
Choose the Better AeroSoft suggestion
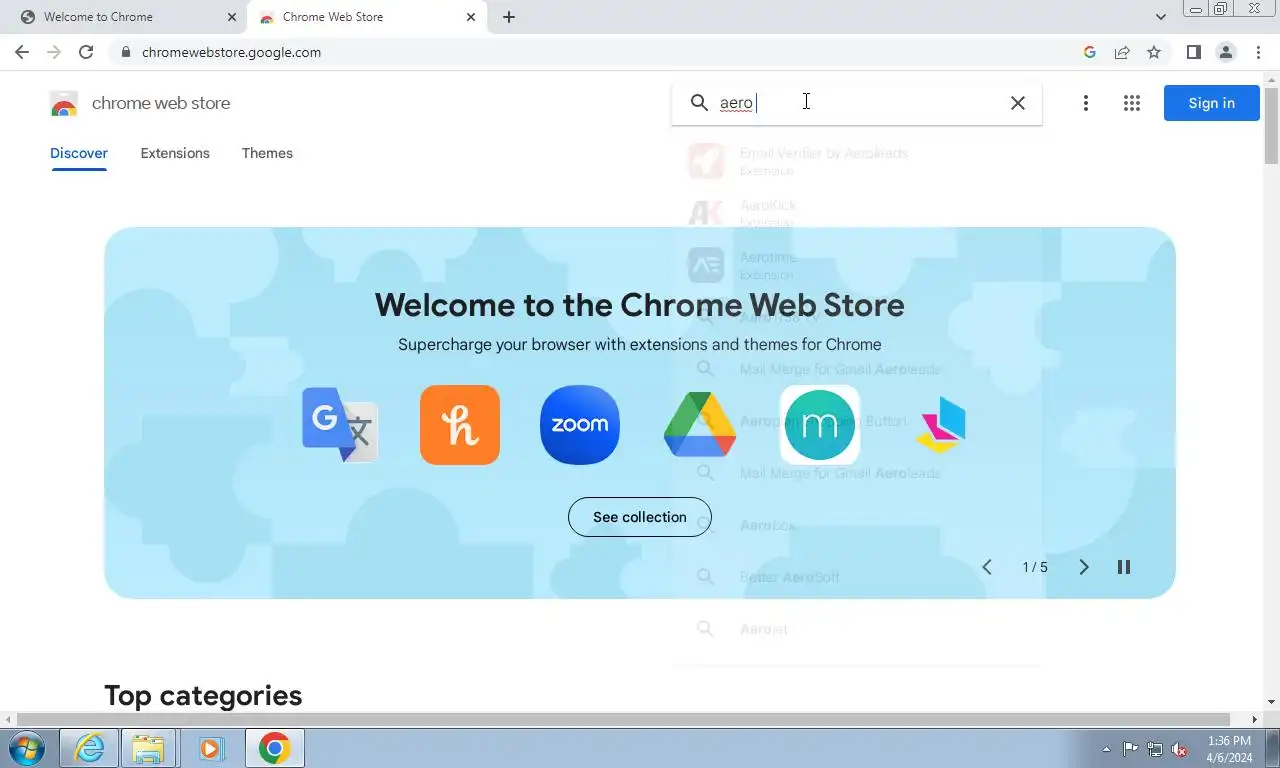(857, 577)
